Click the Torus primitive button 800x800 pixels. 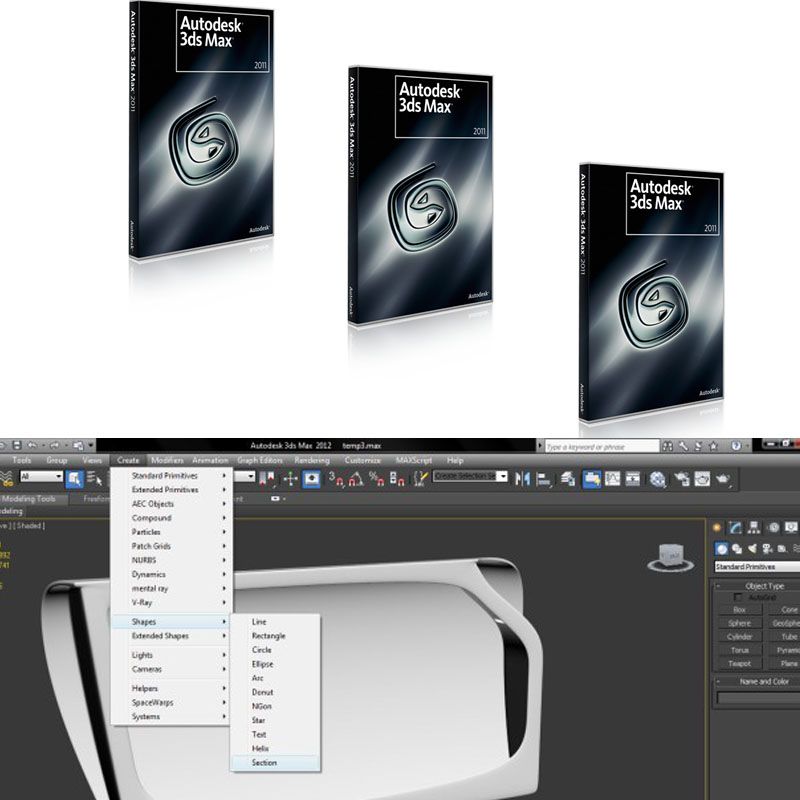pyautogui.click(x=739, y=650)
